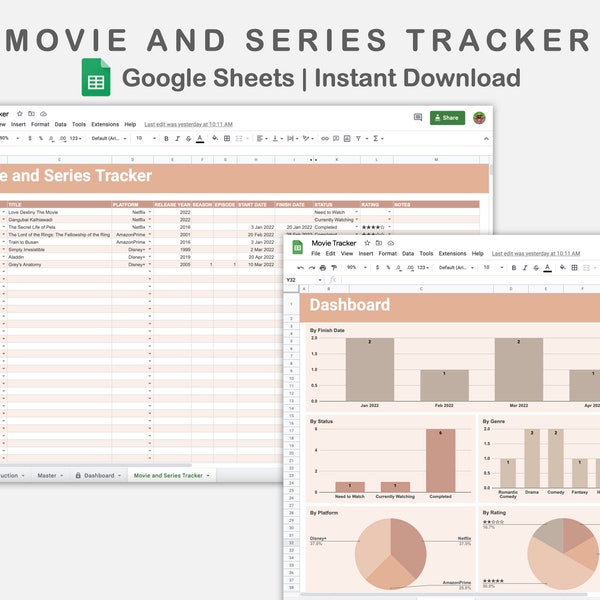Collapse the back window toolbar with chevron
Viewport: 600px width, 600px height.
pos(486,139)
